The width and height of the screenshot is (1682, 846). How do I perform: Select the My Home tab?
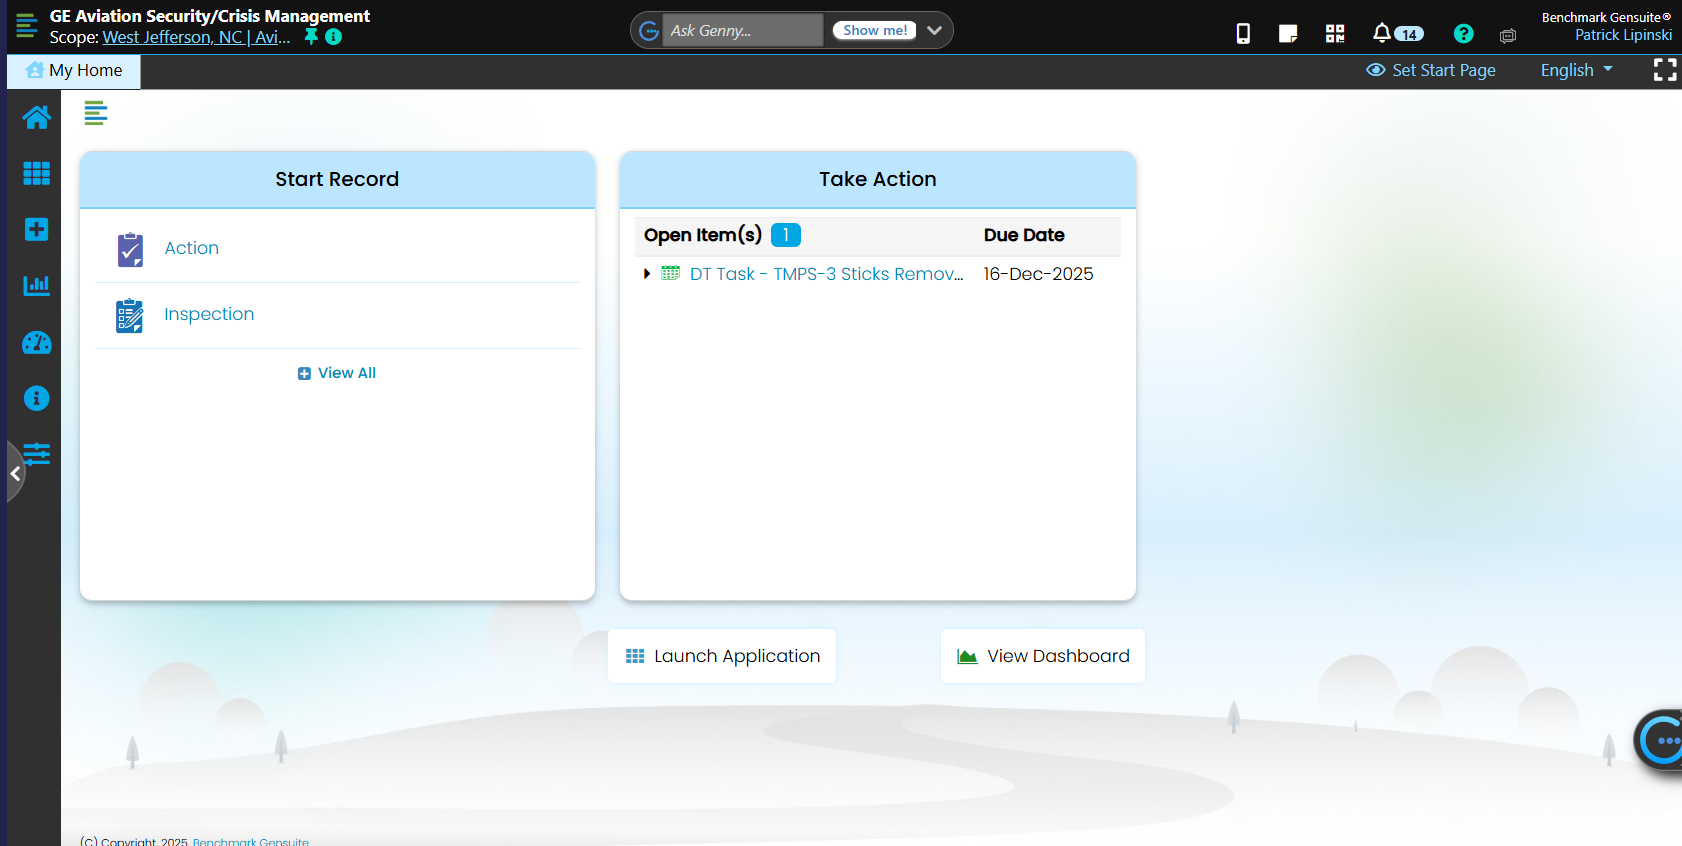[75, 71]
